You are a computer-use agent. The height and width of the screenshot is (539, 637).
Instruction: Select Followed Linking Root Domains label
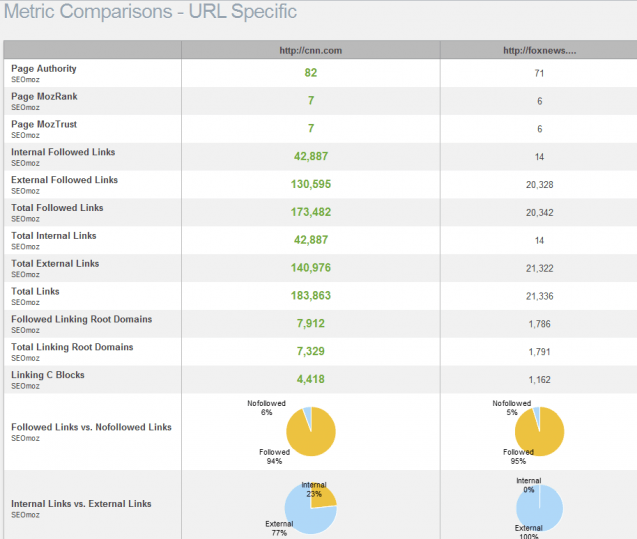[x=81, y=319]
